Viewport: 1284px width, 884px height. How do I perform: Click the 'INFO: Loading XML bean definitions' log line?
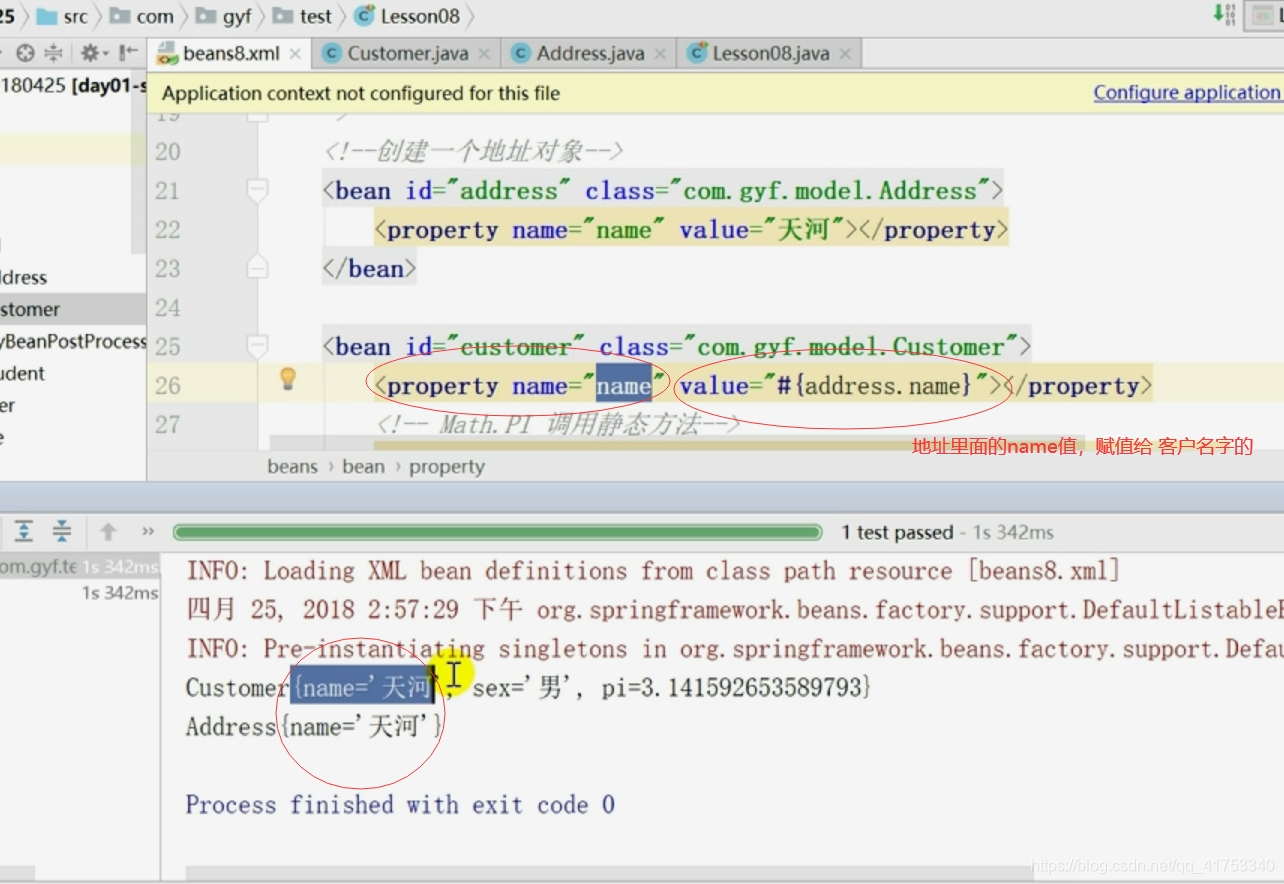point(653,571)
